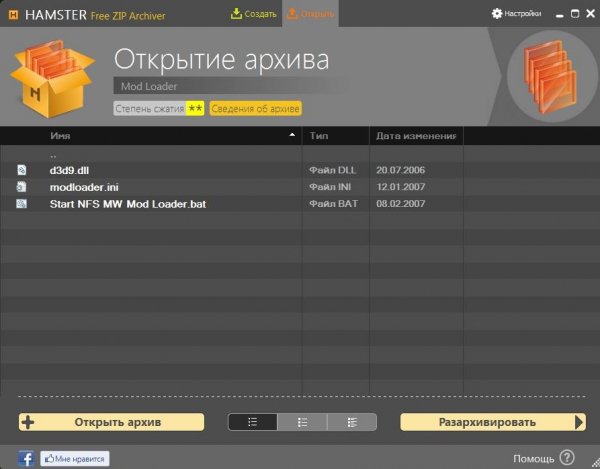Open Настройки settings gear
Image resolution: width=600 pixels, height=469 pixels.
(x=516, y=14)
